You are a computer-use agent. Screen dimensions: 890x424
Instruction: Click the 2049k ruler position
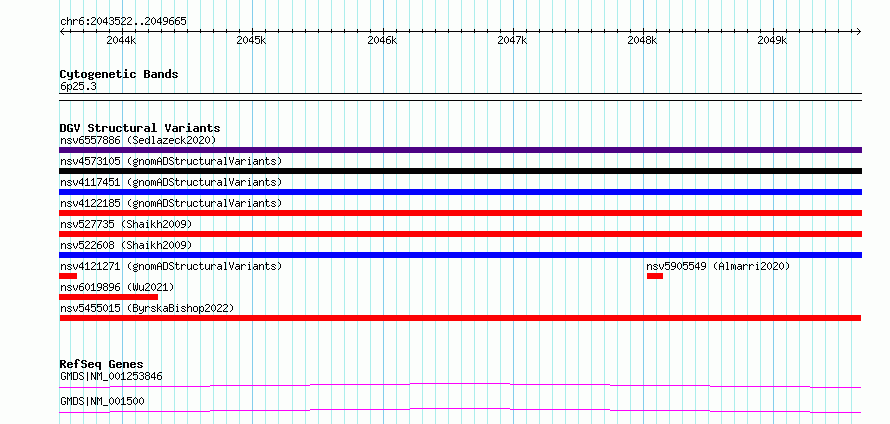[x=773, y=41]
